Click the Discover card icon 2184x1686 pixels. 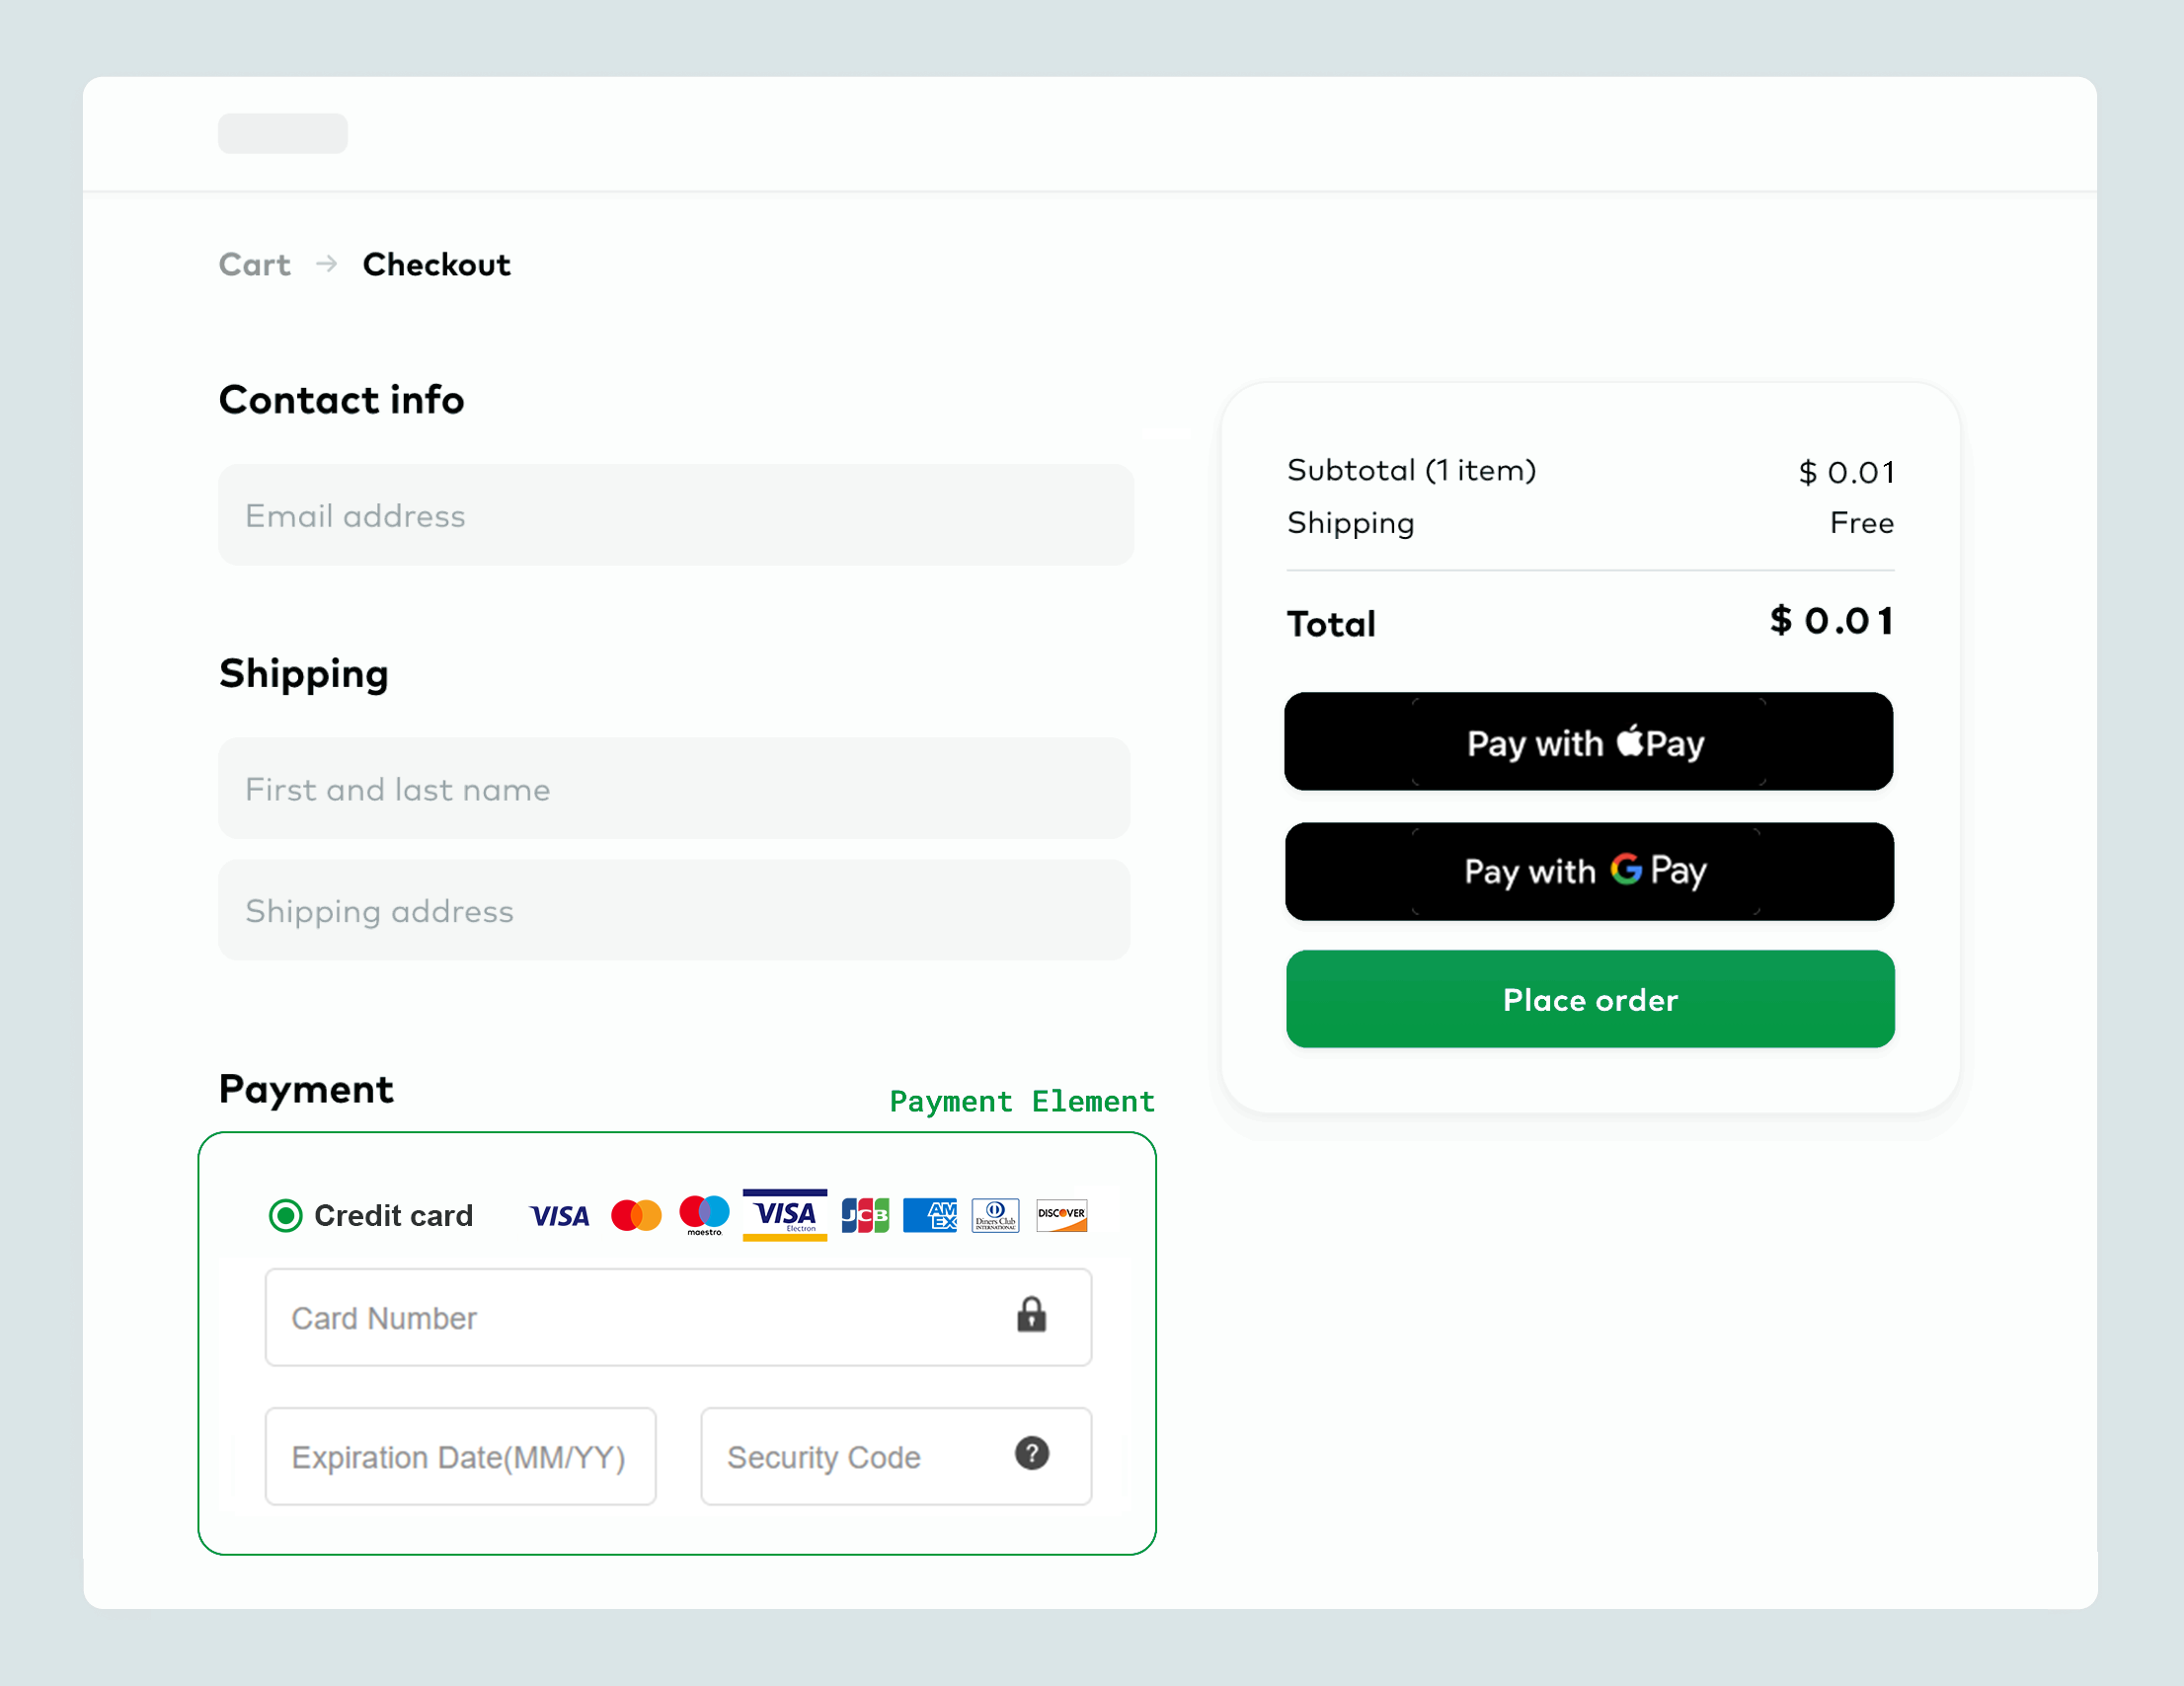(1061, 1216)
